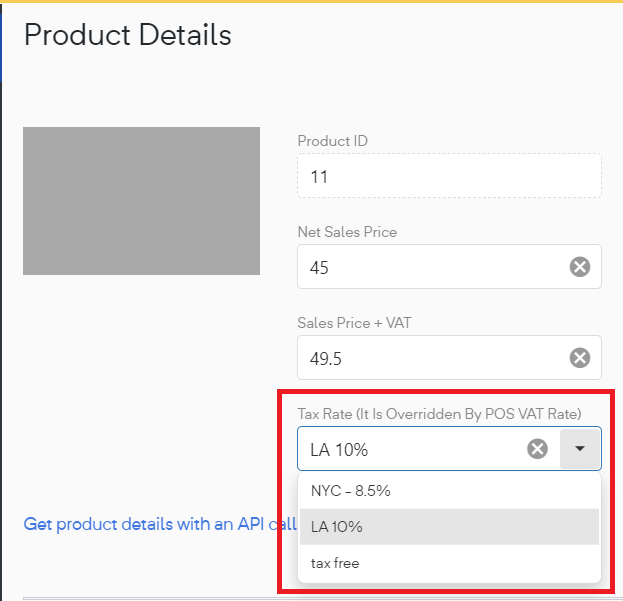The image size is (623, 601).
Task: Click the Net Sales Price label
Action: click(347, 232)
